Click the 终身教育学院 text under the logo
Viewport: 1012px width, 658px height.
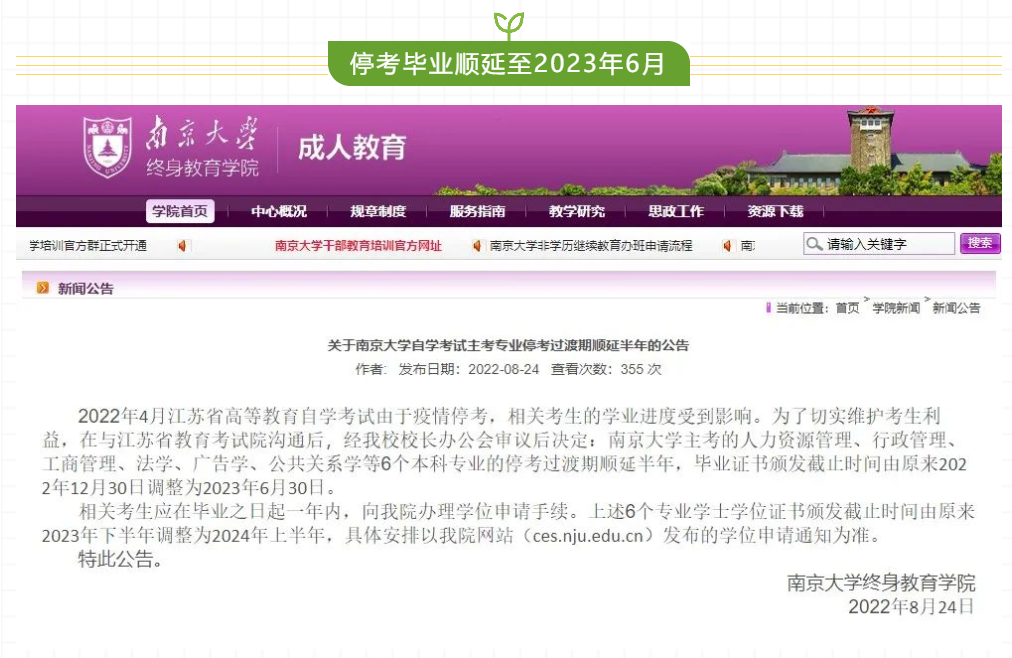(203, 168)
